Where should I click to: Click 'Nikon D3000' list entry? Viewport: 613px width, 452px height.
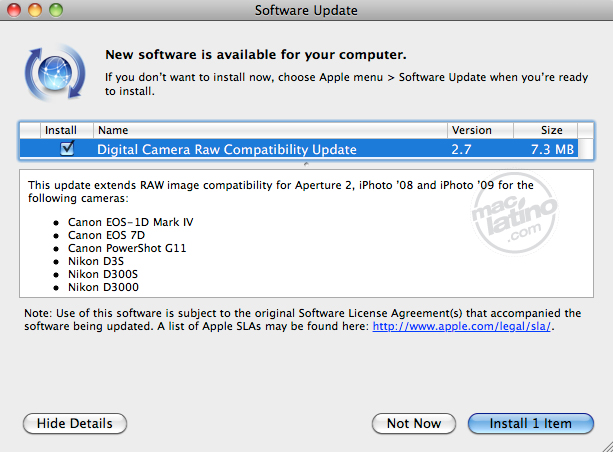[x=103, y=287]
